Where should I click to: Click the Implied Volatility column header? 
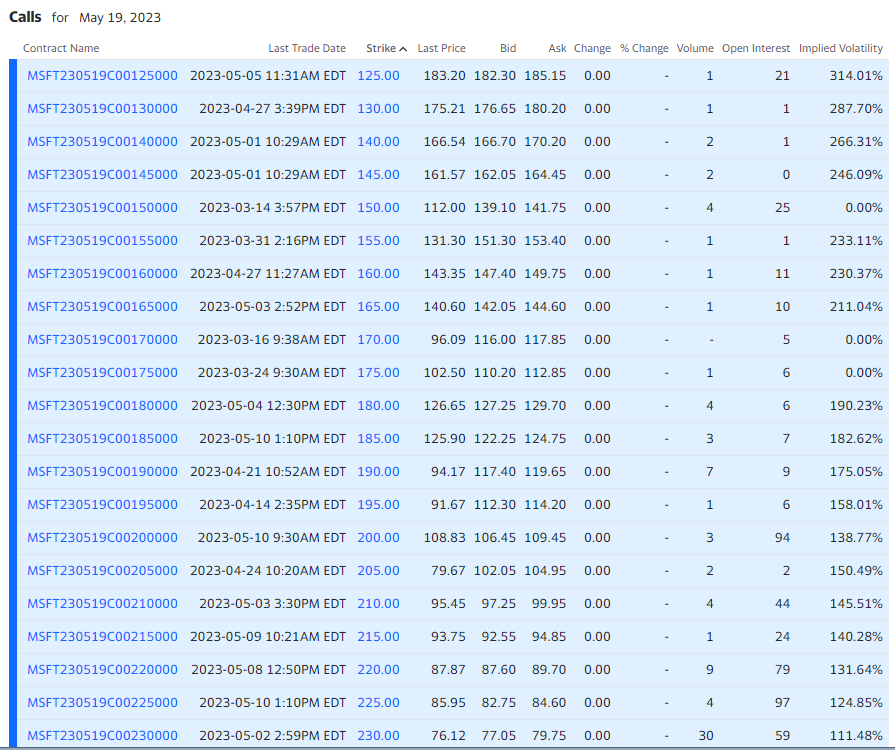point(840,49)
